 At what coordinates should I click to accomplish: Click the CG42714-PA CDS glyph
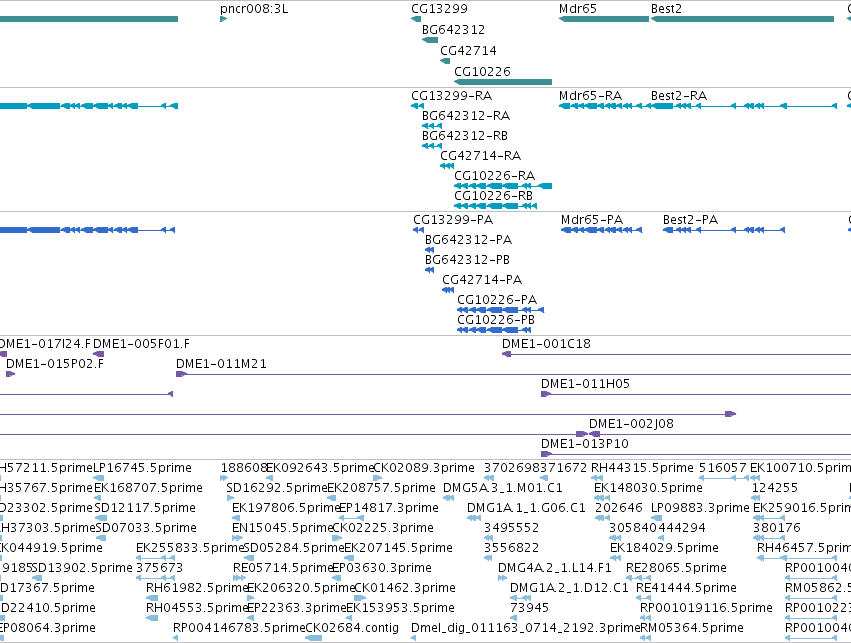pos(448,290)
